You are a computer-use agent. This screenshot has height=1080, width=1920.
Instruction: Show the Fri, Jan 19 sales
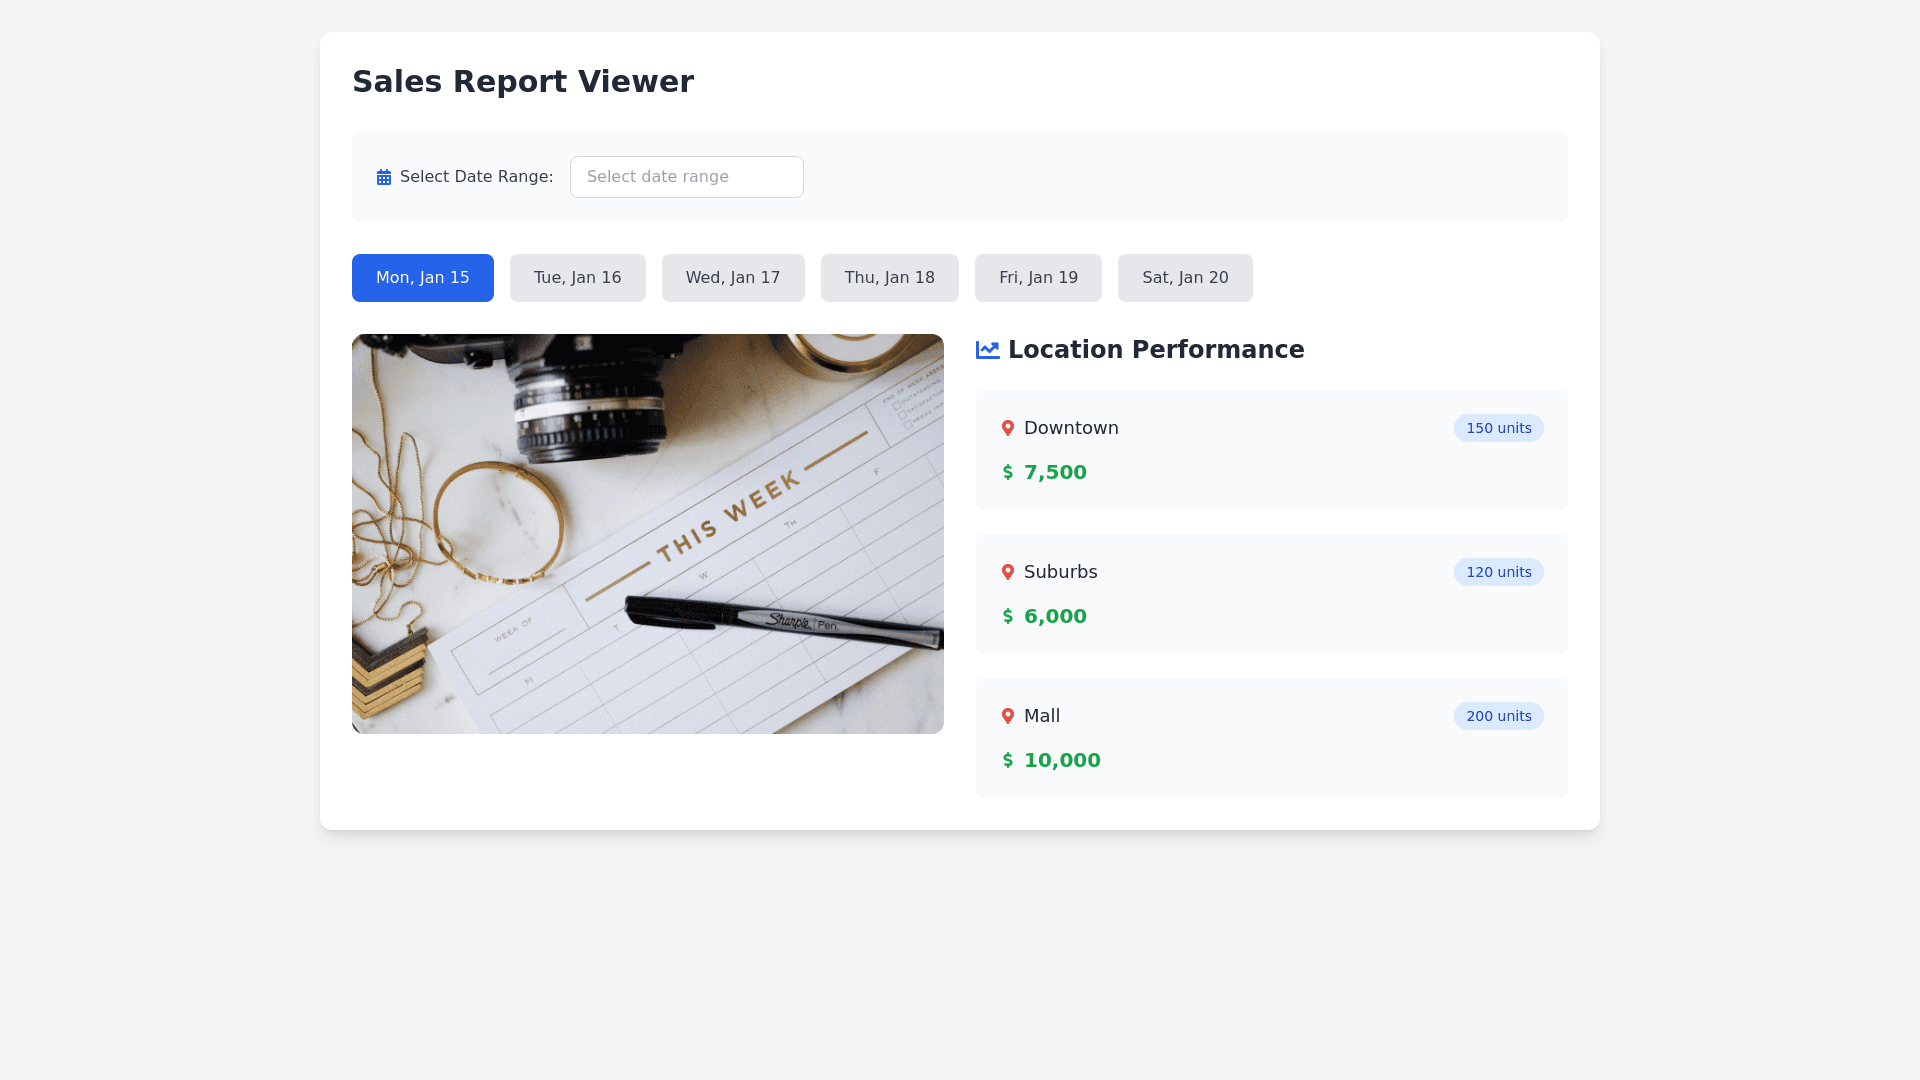coord(1038,278)
